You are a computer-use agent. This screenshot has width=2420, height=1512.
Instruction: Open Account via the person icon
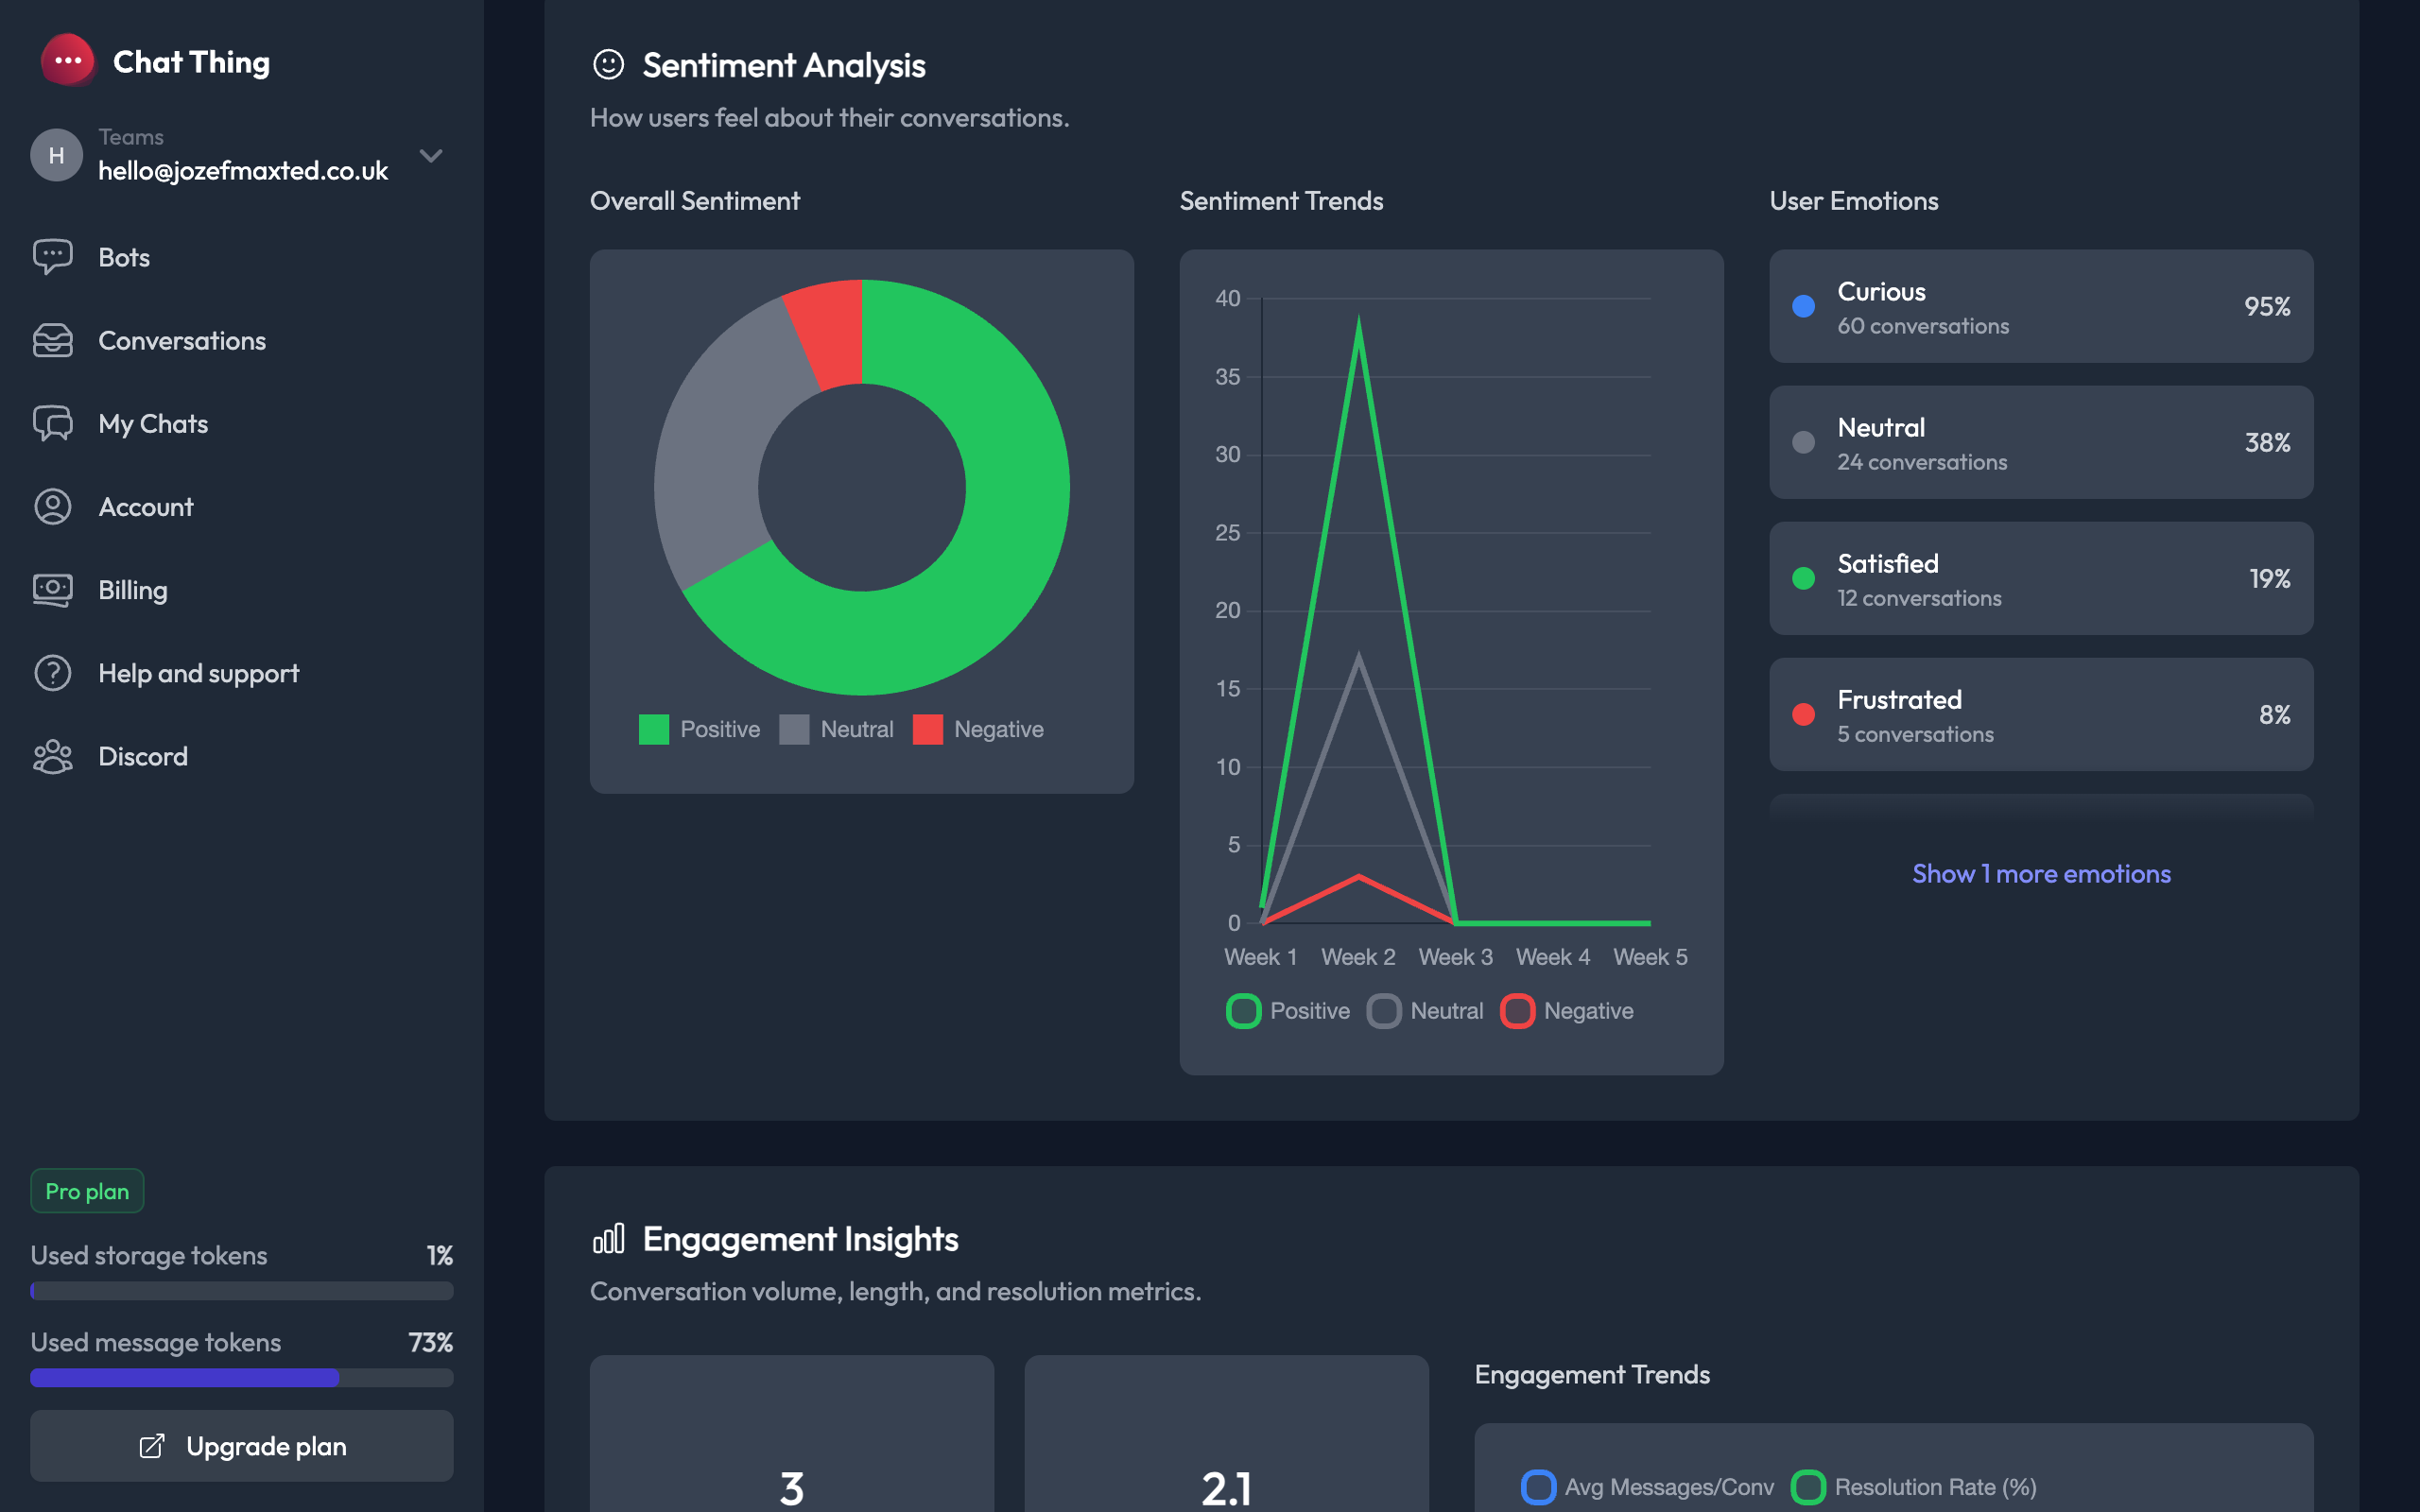click(x=53, y=507)
